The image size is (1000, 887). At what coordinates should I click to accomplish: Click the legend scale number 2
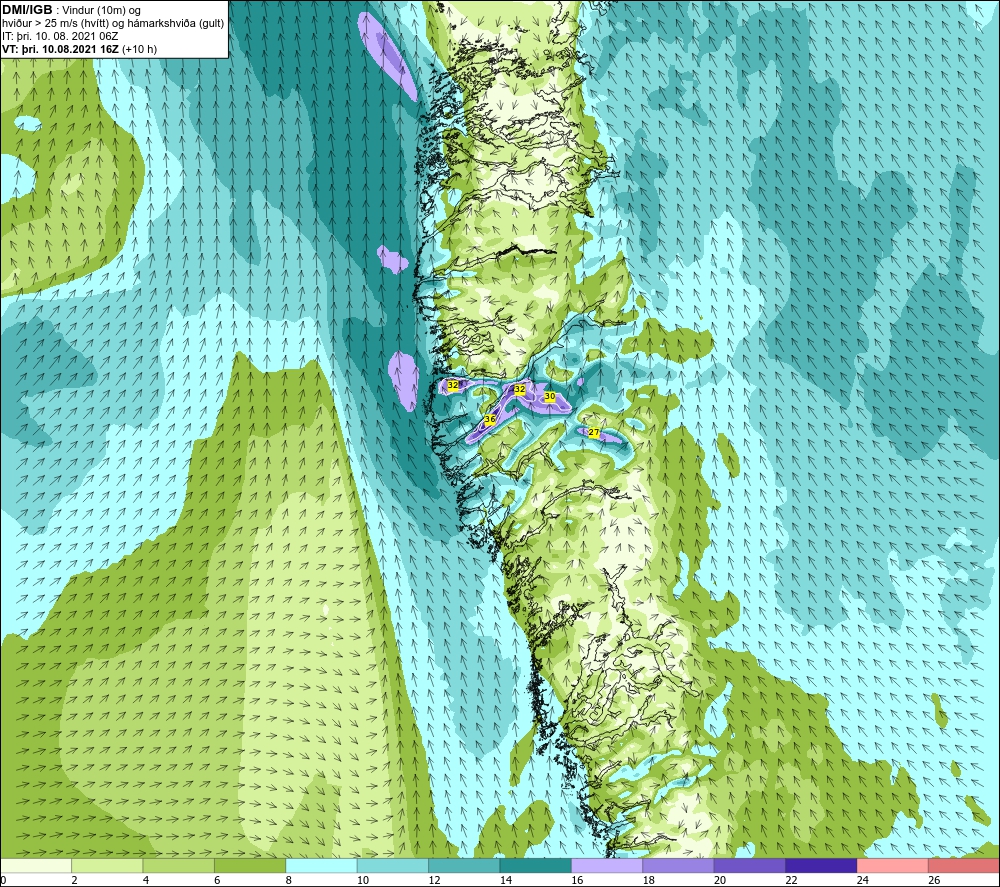coord(75,880)
